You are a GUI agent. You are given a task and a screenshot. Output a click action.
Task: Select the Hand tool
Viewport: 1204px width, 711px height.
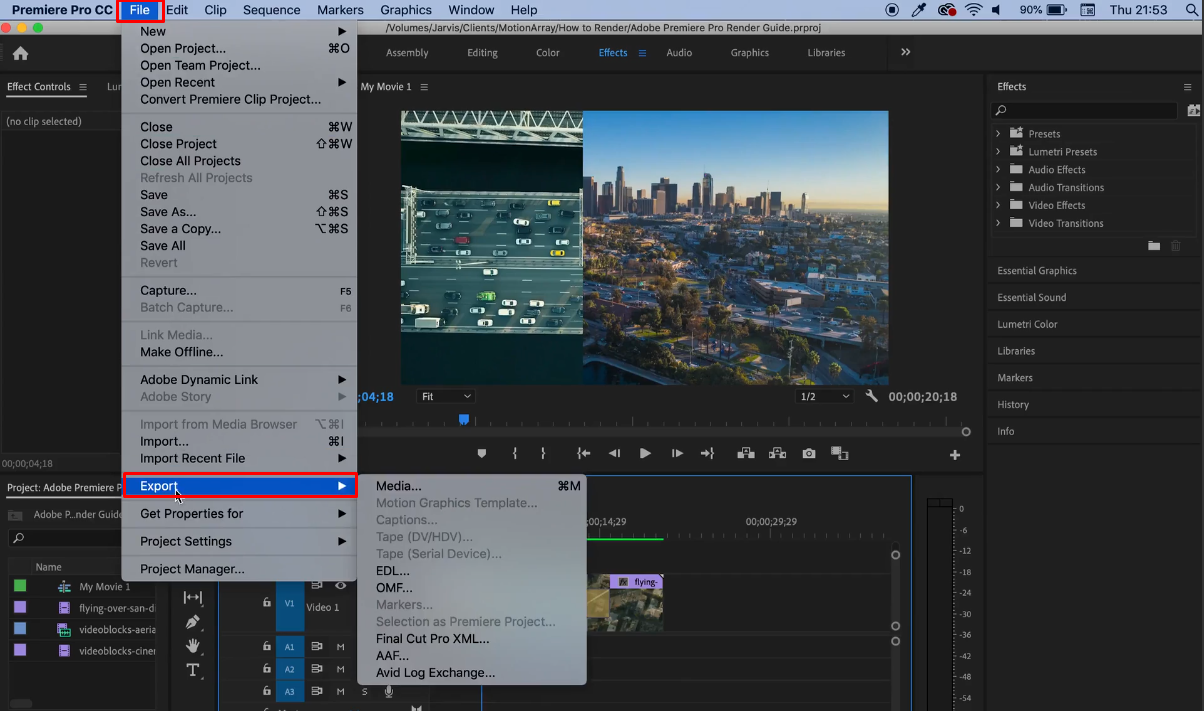(x=193, y=646)
